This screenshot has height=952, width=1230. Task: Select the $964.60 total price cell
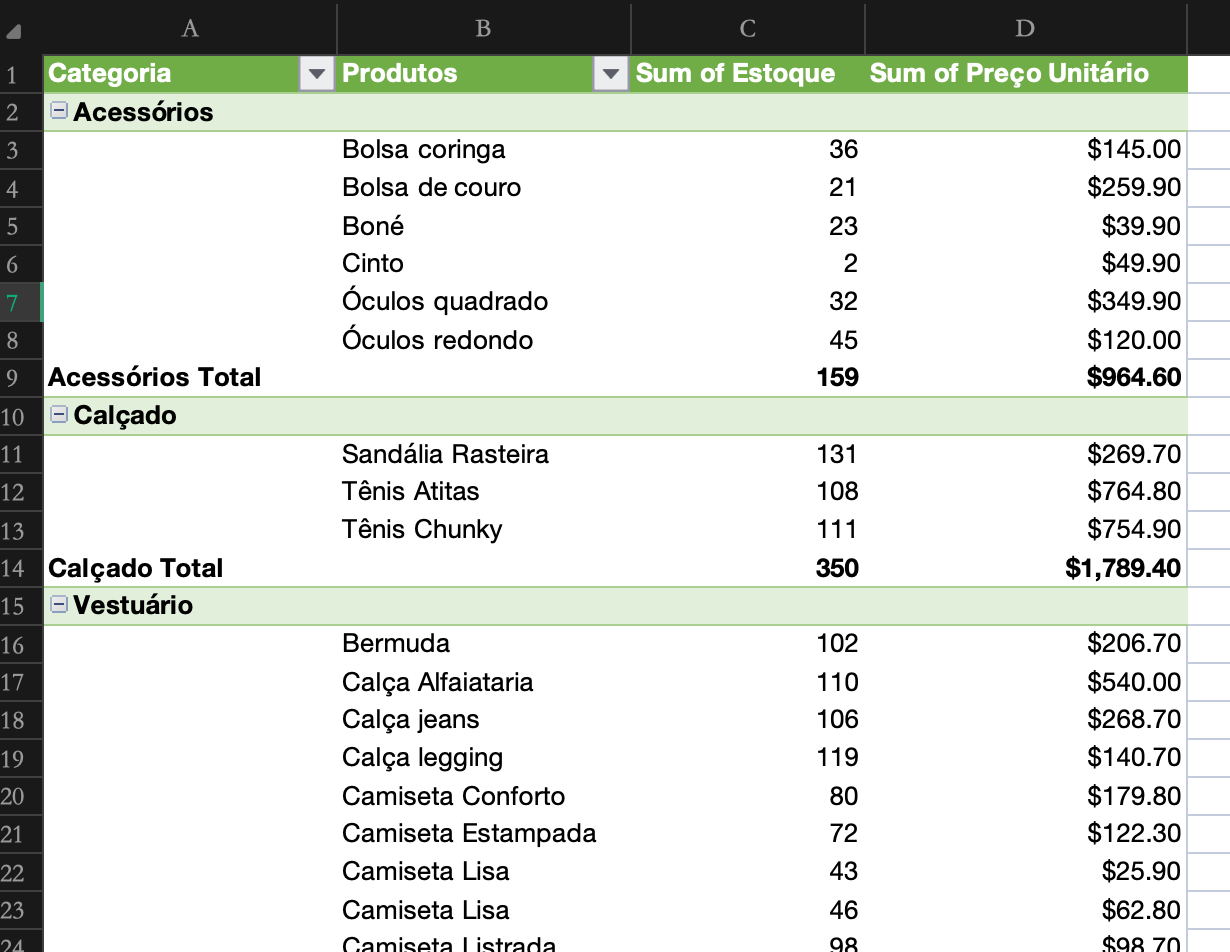pyautogui.click(x=1133, y=377)
